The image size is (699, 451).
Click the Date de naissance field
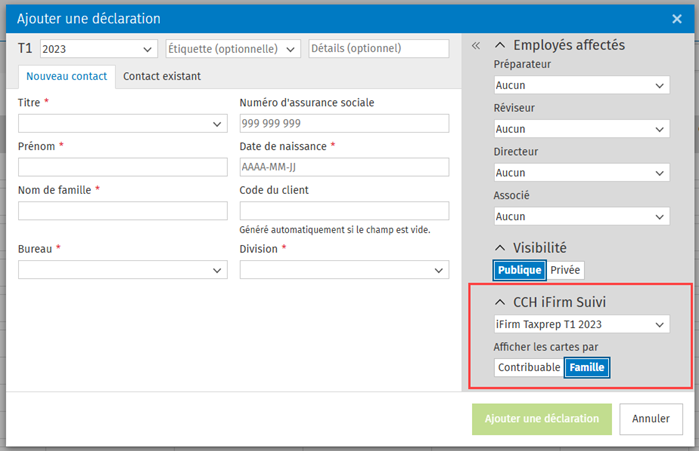[344, 167]
